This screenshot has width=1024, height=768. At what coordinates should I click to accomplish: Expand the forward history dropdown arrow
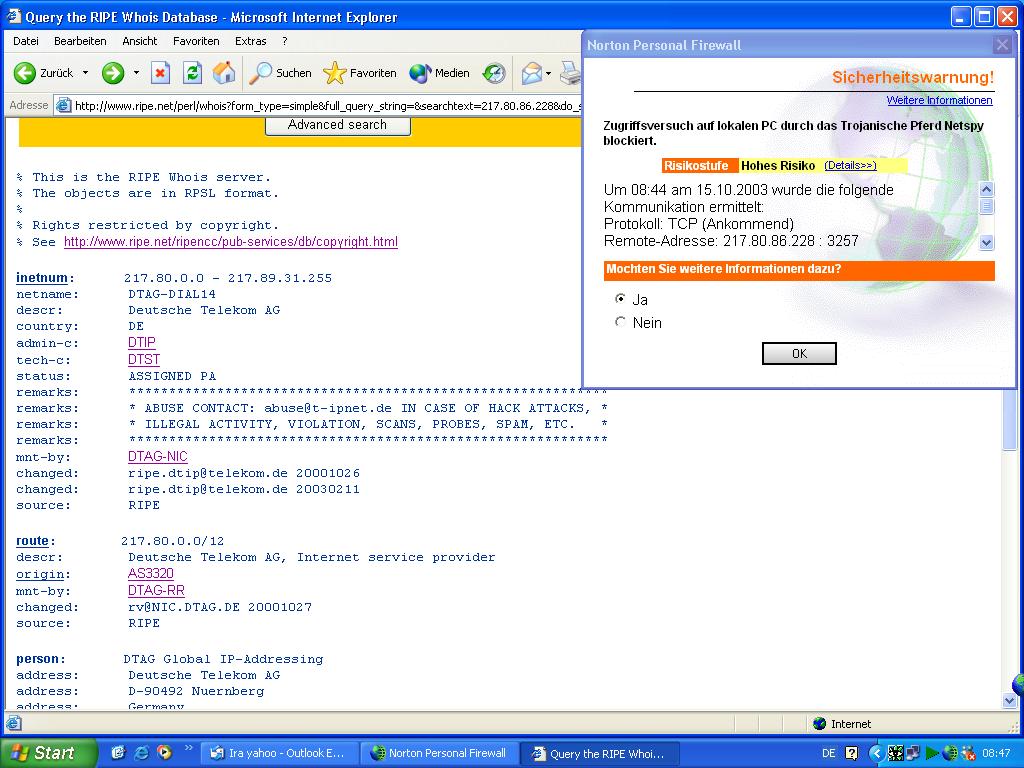coord(136,73)
